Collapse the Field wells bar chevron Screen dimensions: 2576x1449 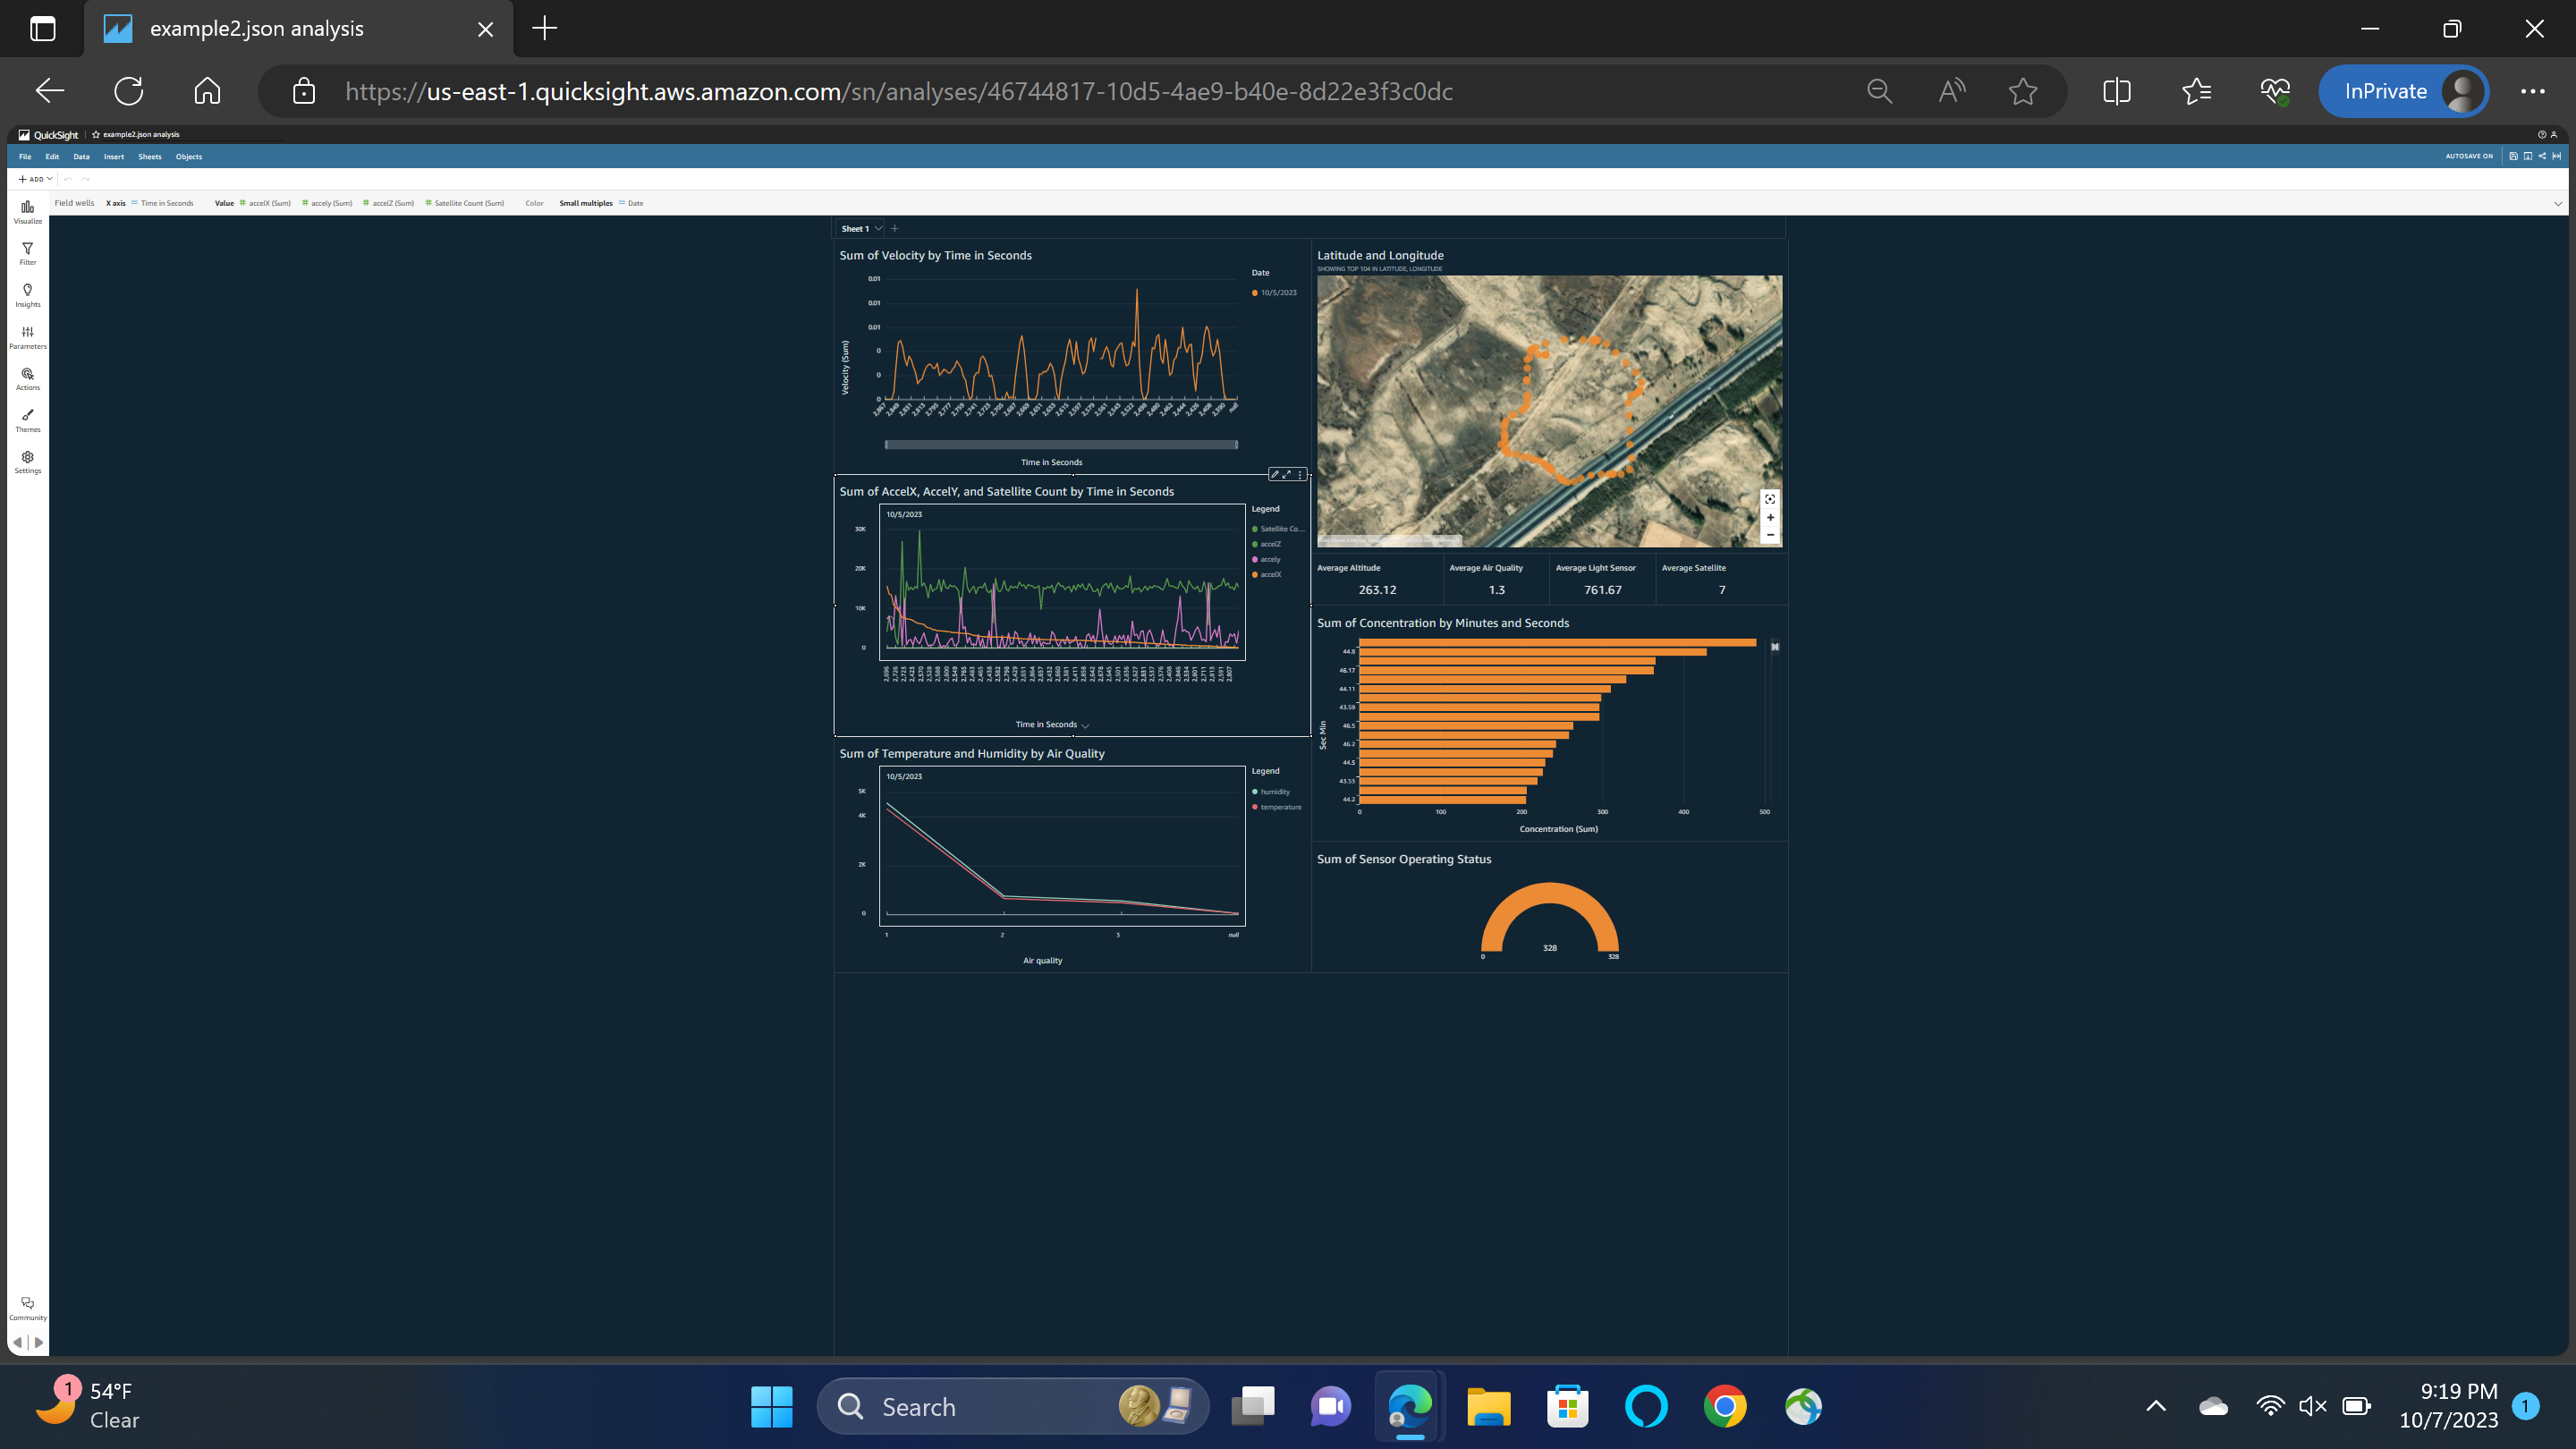(2558, 203)
